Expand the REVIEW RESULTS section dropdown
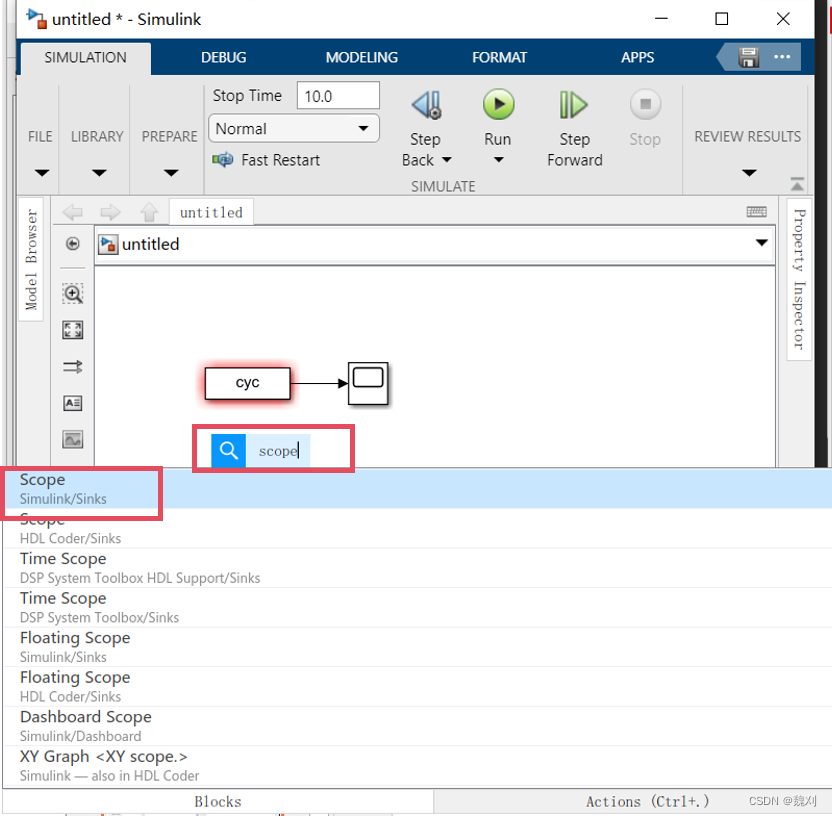 tap(749, 173)
